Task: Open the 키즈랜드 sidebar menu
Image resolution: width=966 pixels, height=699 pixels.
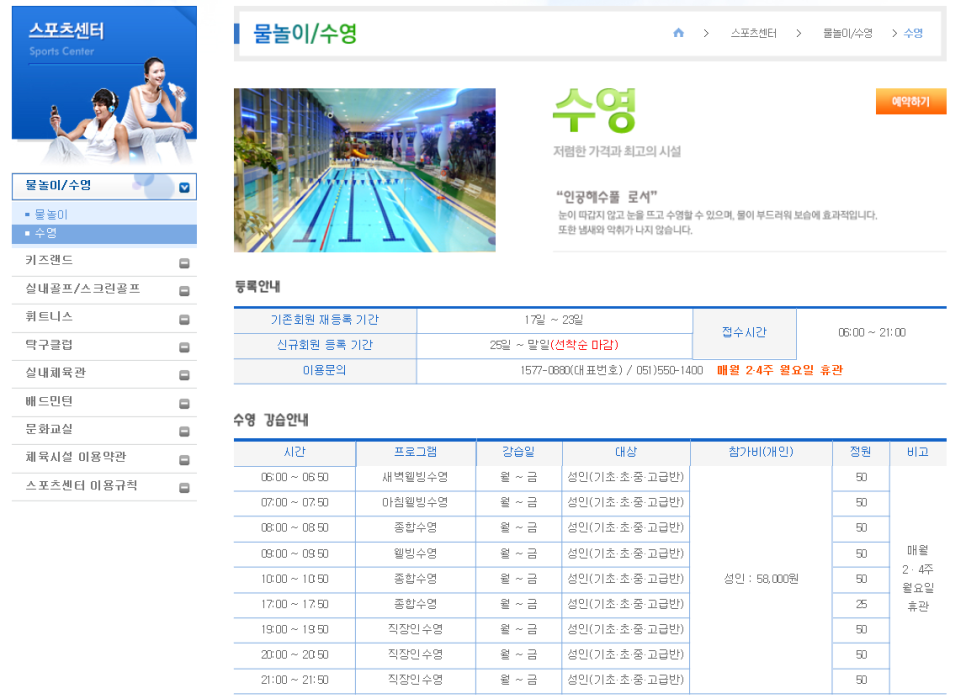Action: 104,261
